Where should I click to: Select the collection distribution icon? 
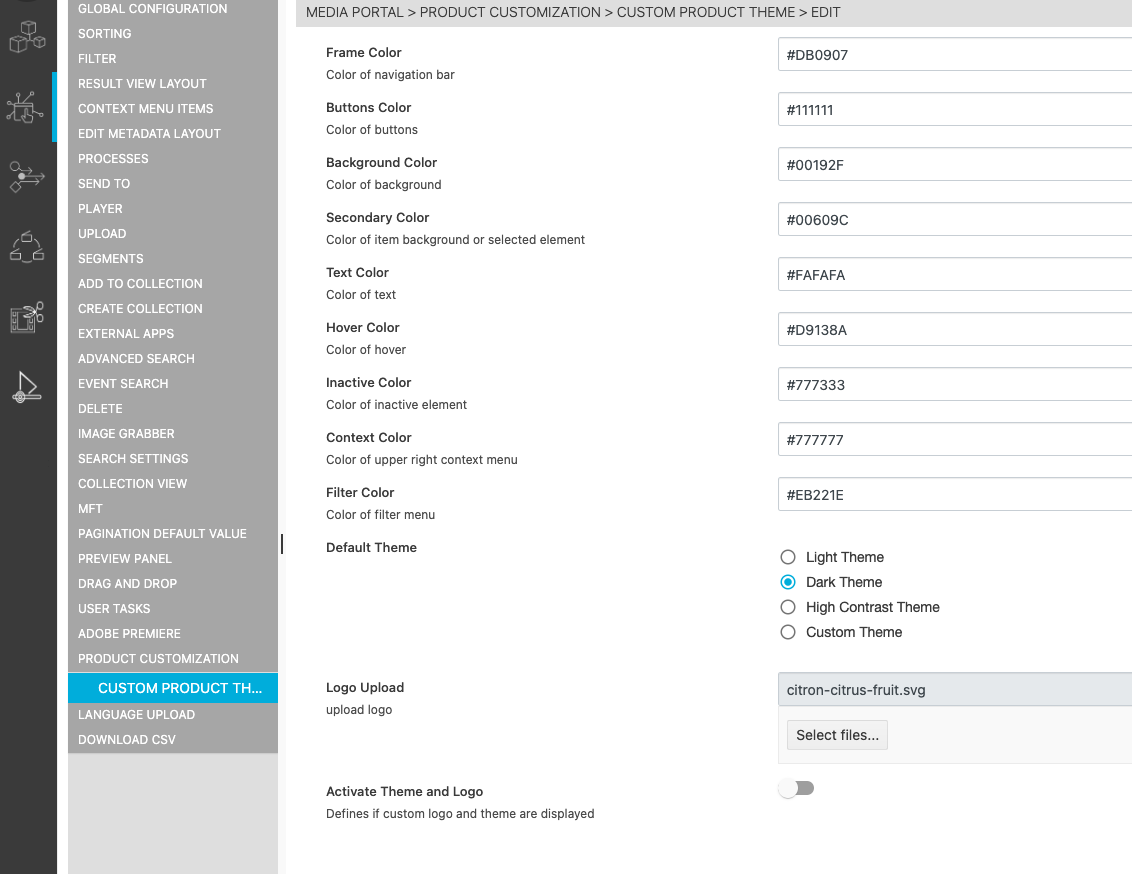pos(28,247)
